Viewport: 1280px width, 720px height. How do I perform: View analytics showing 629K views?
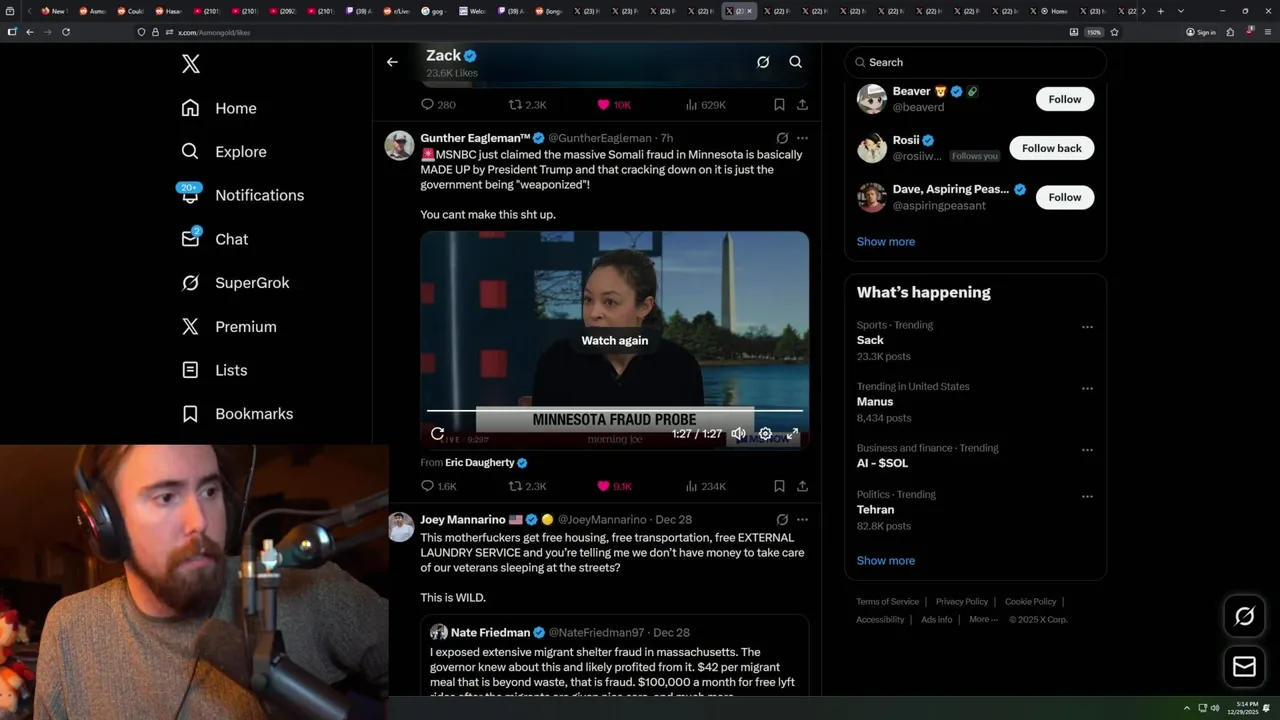click(x=705, y=104)
